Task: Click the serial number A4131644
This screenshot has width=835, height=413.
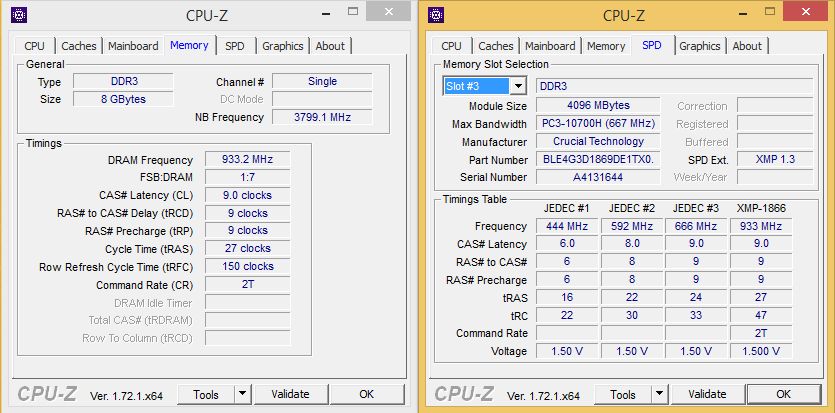Action: coord(598,177)
